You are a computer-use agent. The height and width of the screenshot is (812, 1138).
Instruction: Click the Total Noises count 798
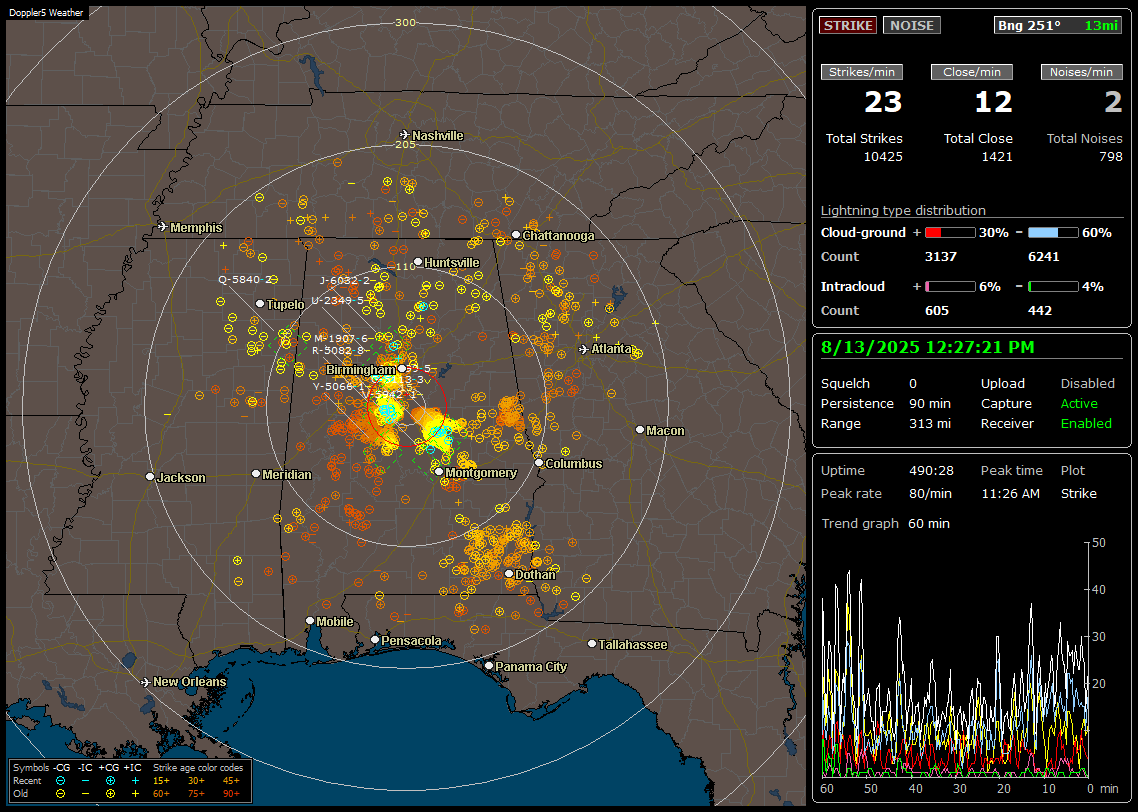1110,156
